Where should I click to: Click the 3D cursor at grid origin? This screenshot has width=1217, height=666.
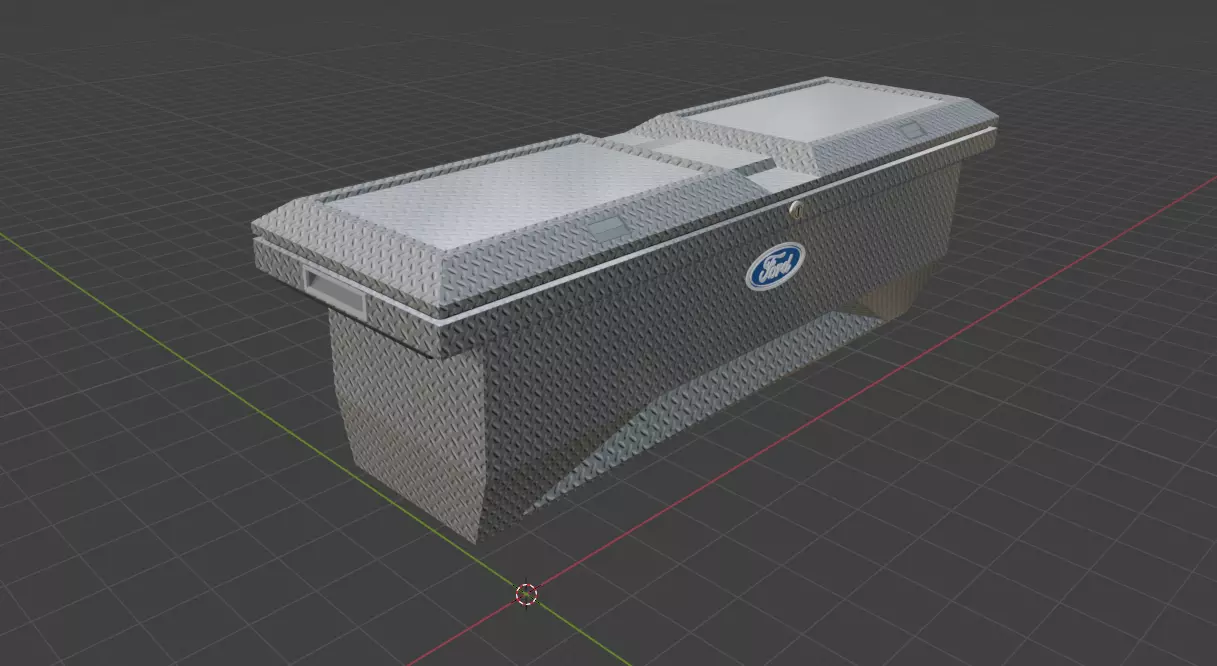coord(526,595)
